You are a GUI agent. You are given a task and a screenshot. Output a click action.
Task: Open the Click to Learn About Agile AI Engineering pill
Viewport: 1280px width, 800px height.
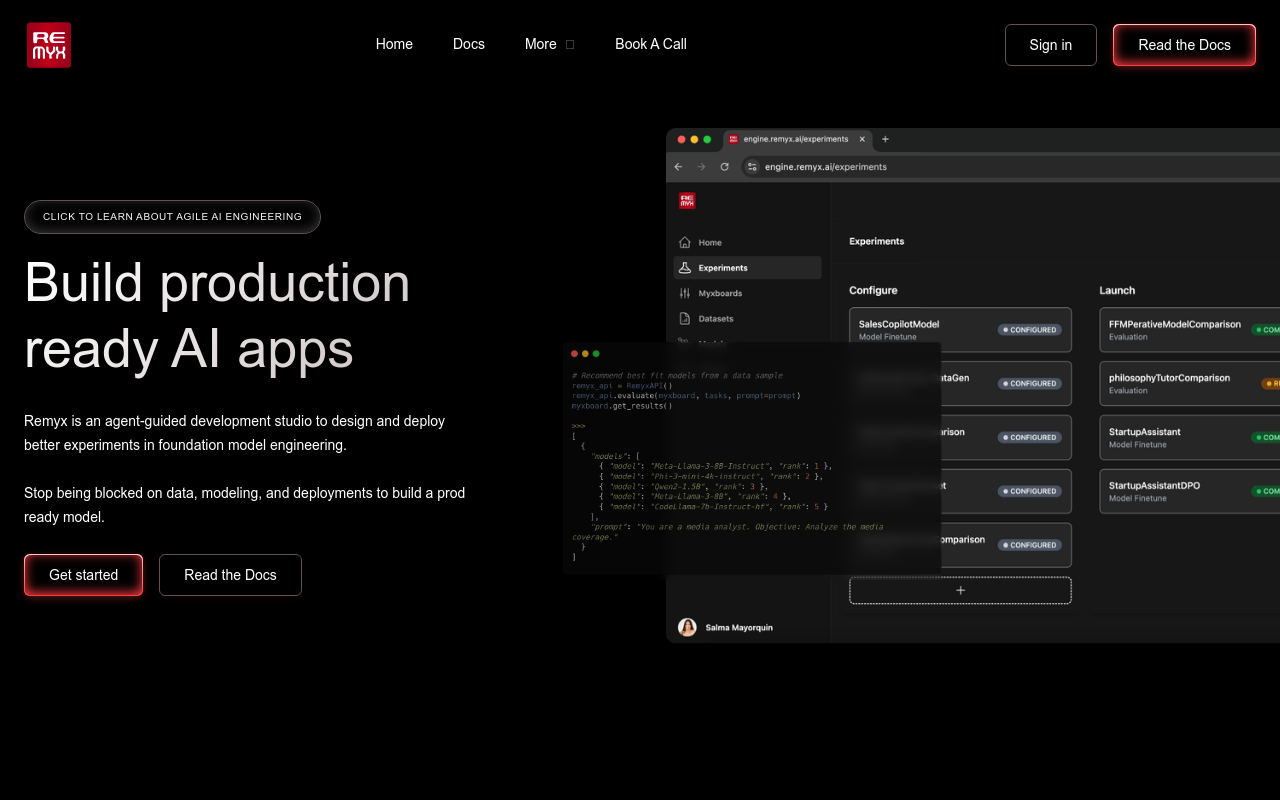click(172, 217)
